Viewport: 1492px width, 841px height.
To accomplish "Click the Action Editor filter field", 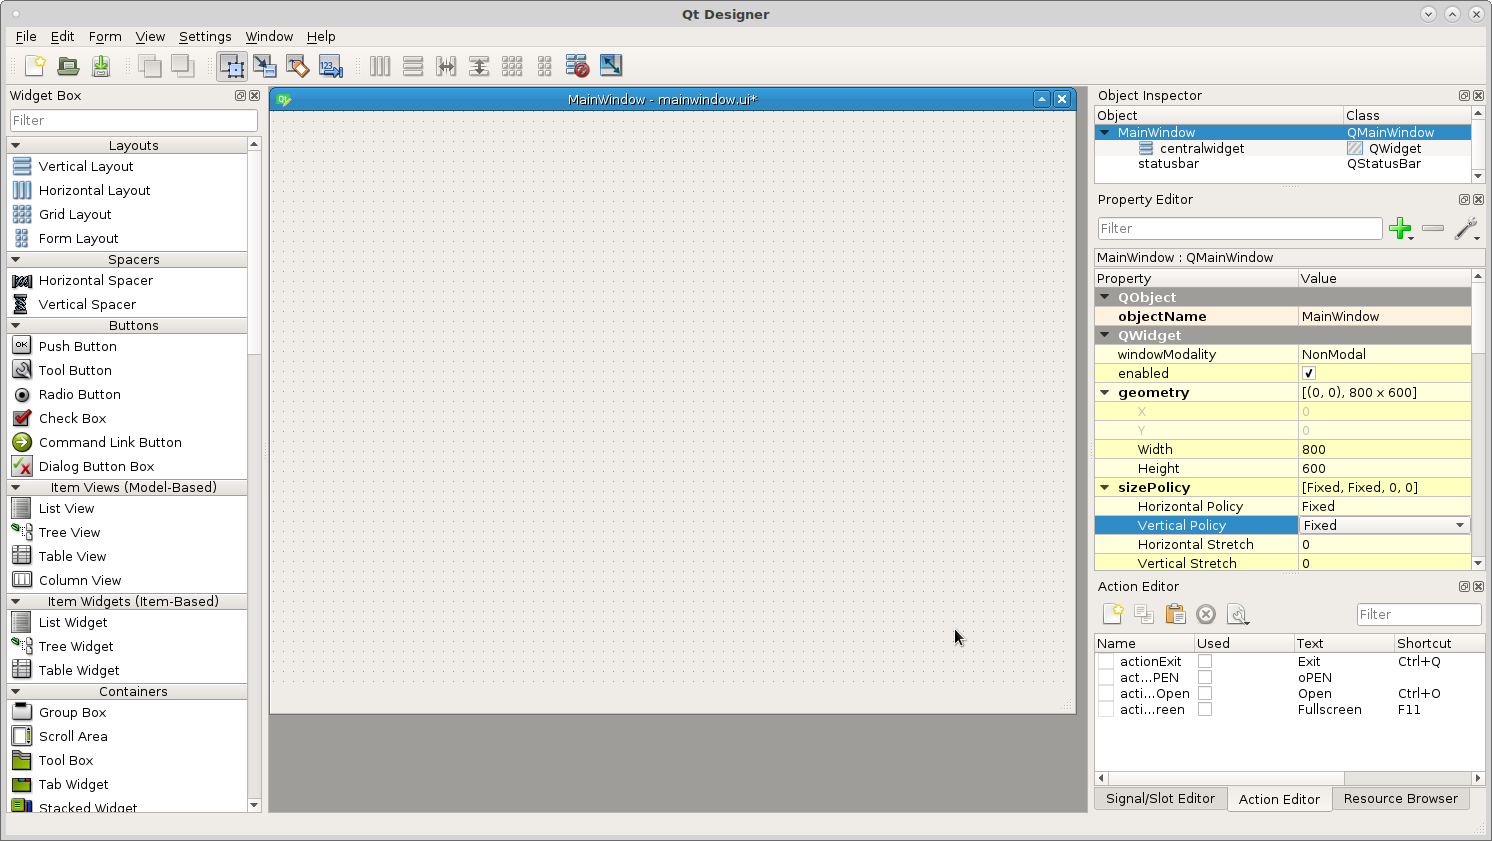I will tap(1419, 615).
